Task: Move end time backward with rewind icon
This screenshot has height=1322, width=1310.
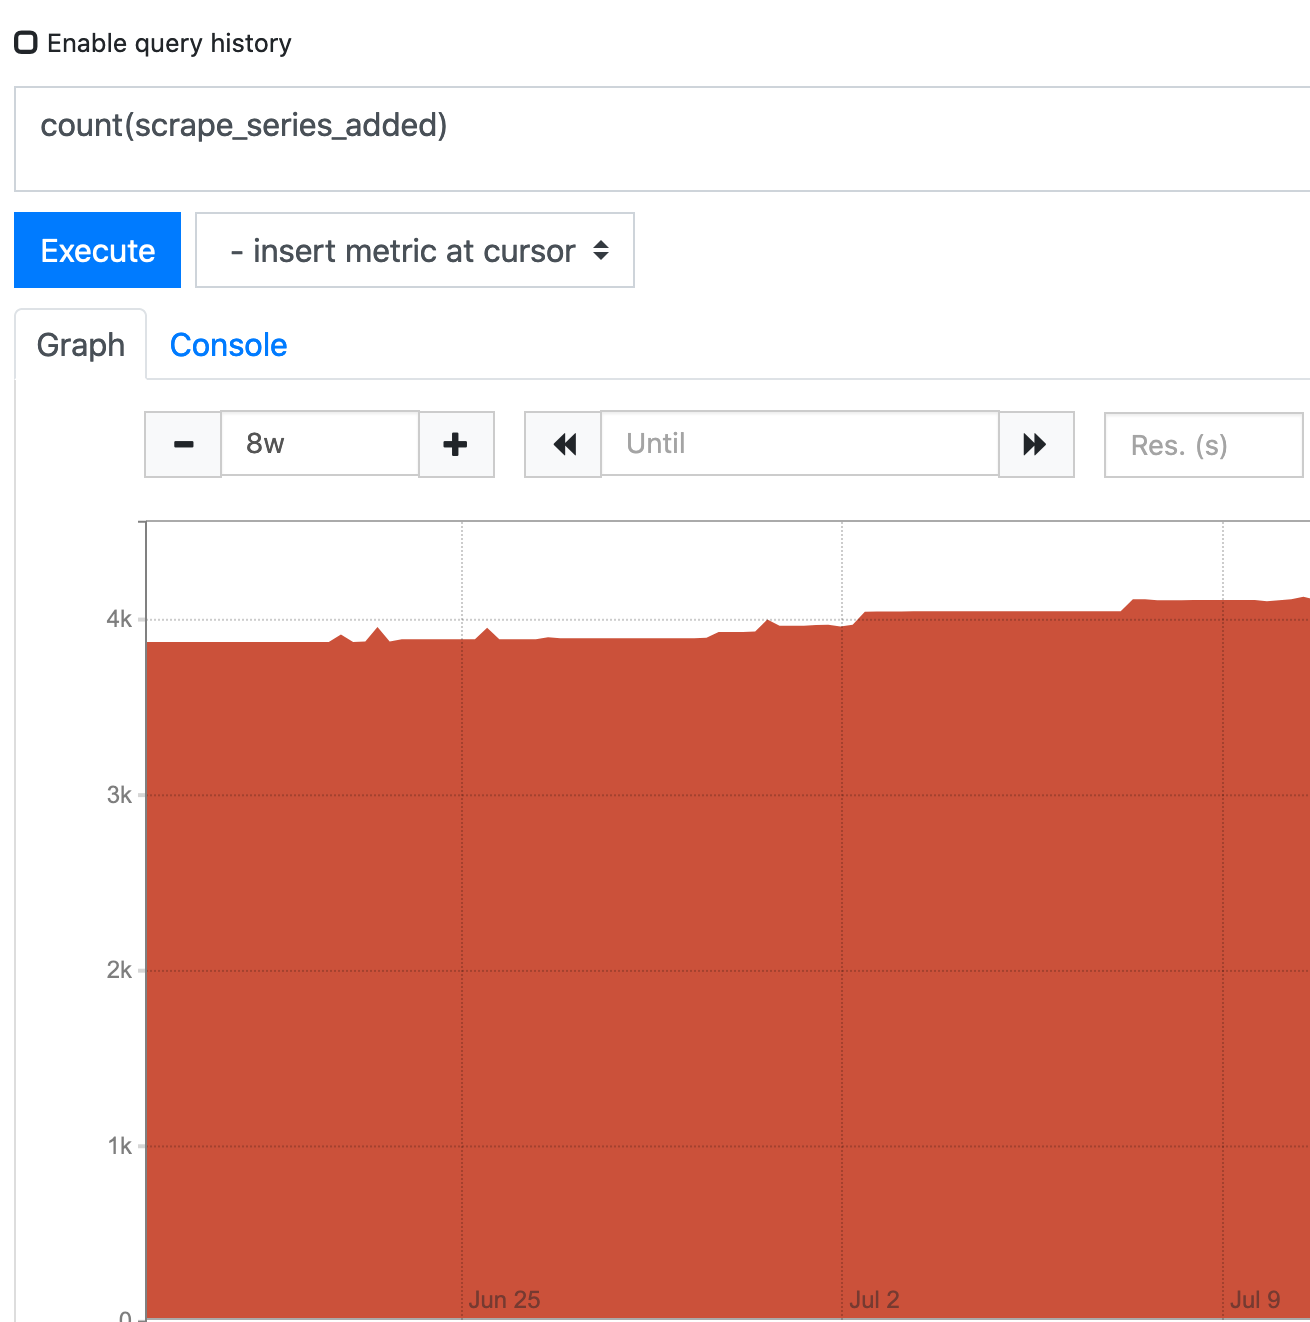Action: [x=563, y=444]
